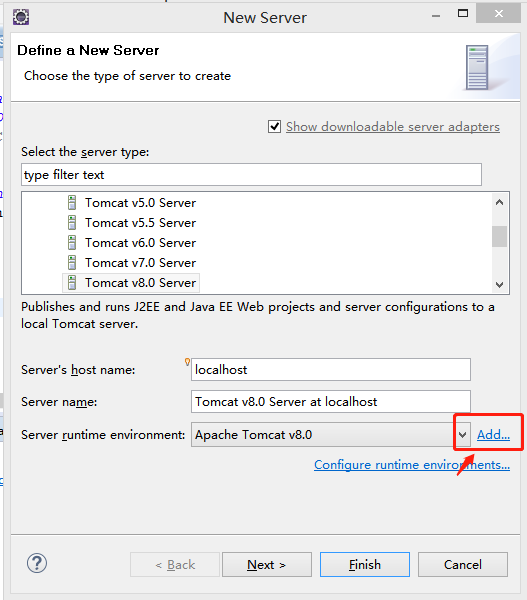Screen dimensions: 527x600
Task: Click the server tower wizard image
Action: point(477,67)
